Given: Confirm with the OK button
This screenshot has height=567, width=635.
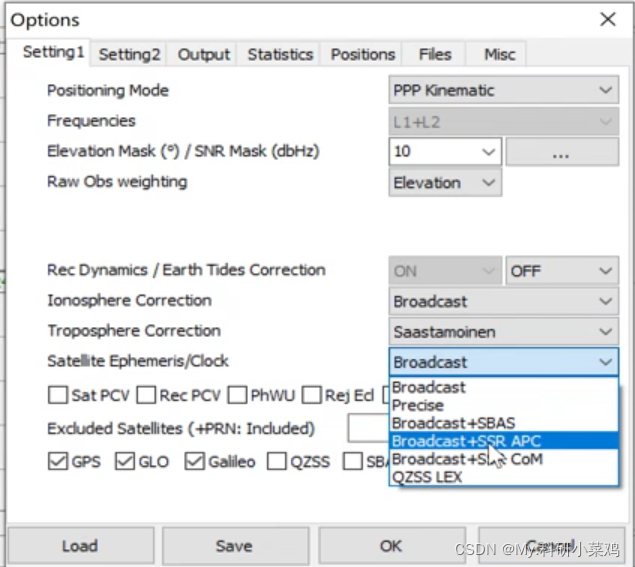Looking at the screenshot, I should [391, 546].
